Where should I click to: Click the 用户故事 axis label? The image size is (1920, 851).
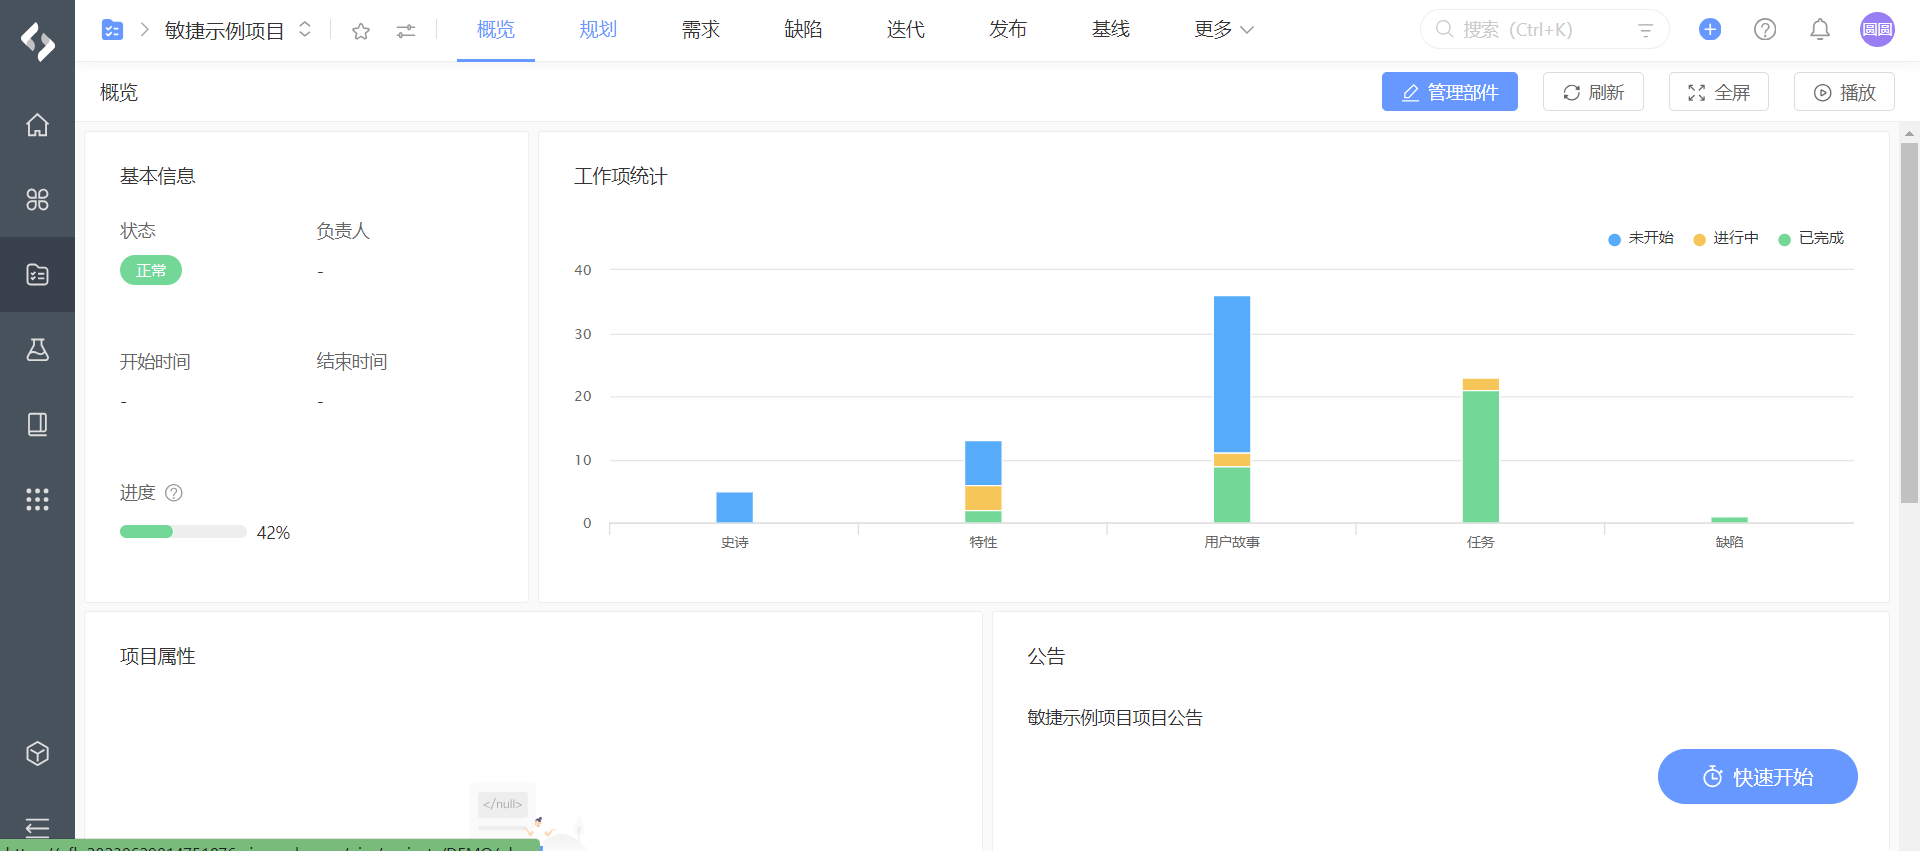coord(1232,542)
